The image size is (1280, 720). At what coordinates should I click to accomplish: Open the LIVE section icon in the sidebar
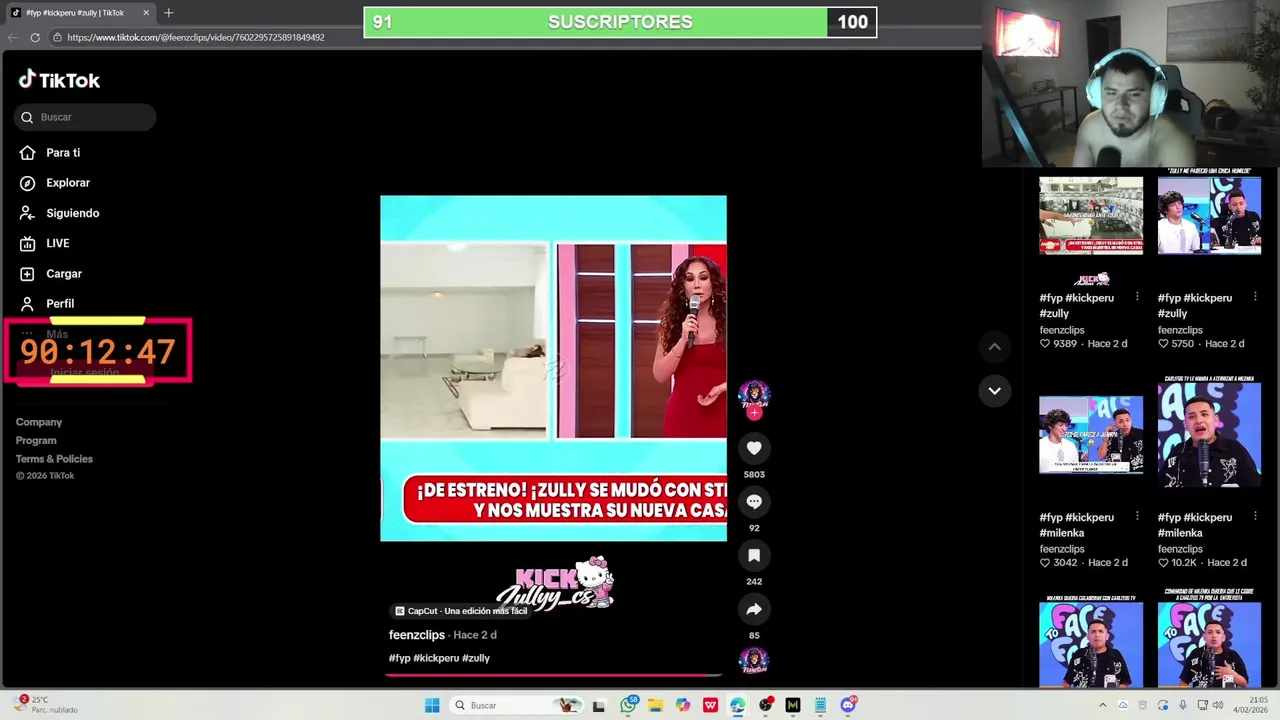[x=27, y=243]
